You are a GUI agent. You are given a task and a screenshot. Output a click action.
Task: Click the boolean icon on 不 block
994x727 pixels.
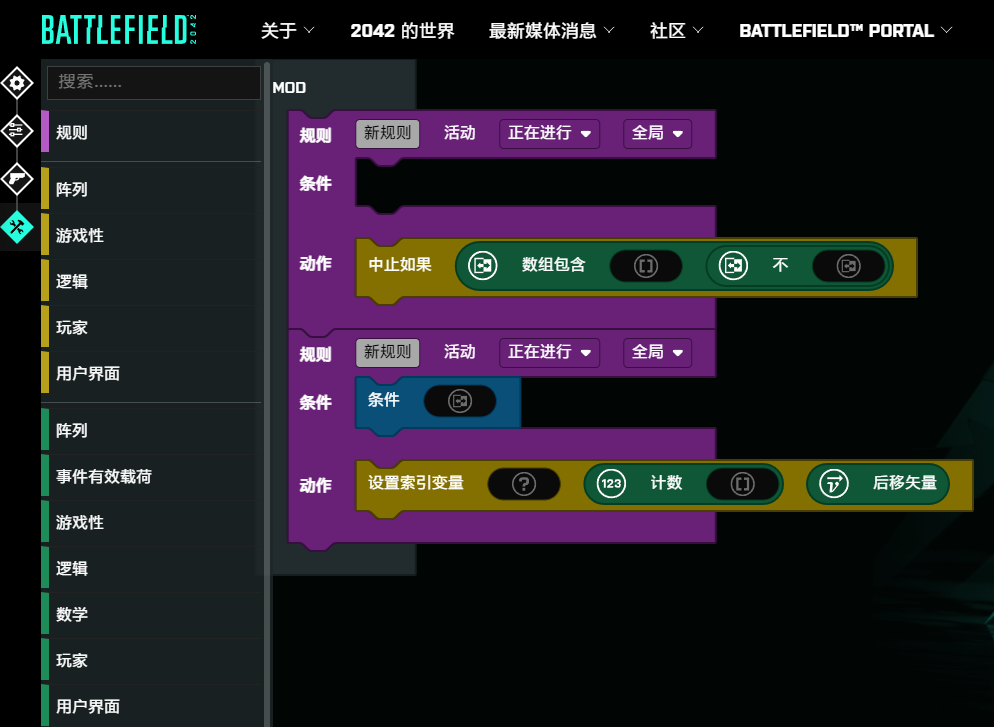coord(734,266)
